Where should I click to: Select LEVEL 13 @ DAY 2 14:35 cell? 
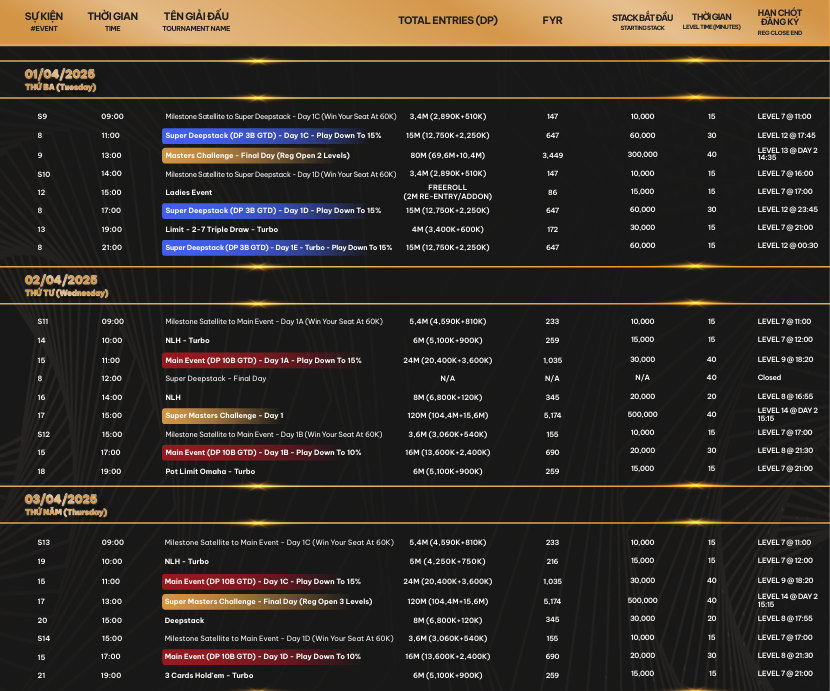point(787,154)
